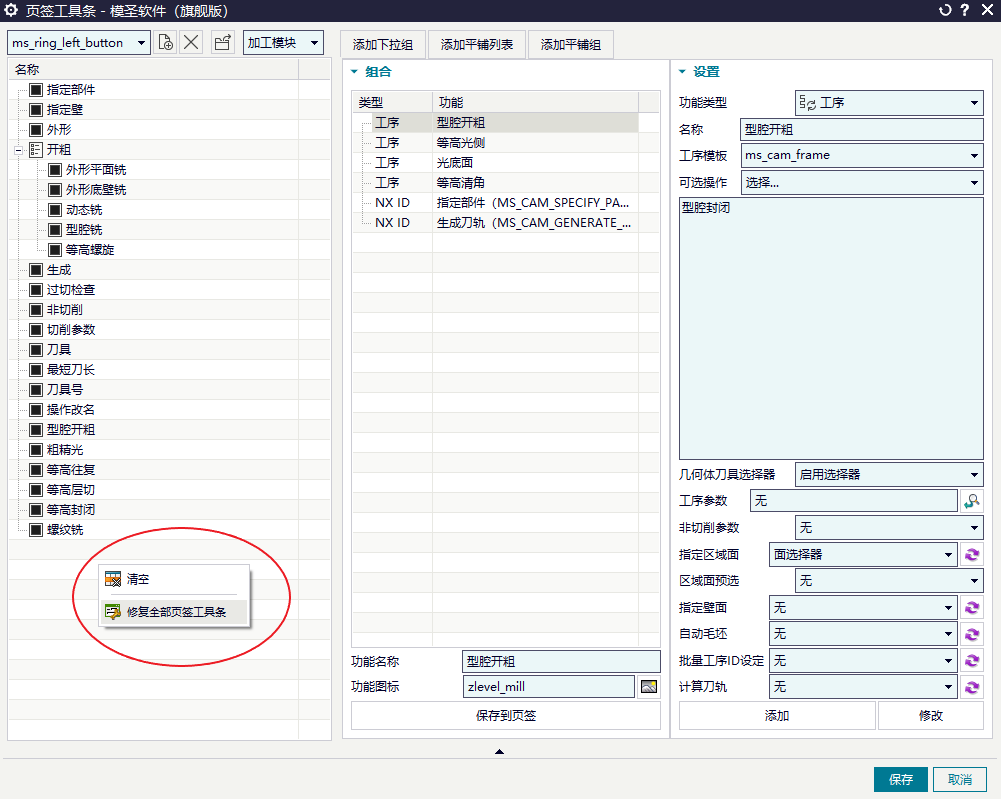Click the 指定部件 tree item icon
The width and height of the screenshot is (1001, 799).
point(36,89)
